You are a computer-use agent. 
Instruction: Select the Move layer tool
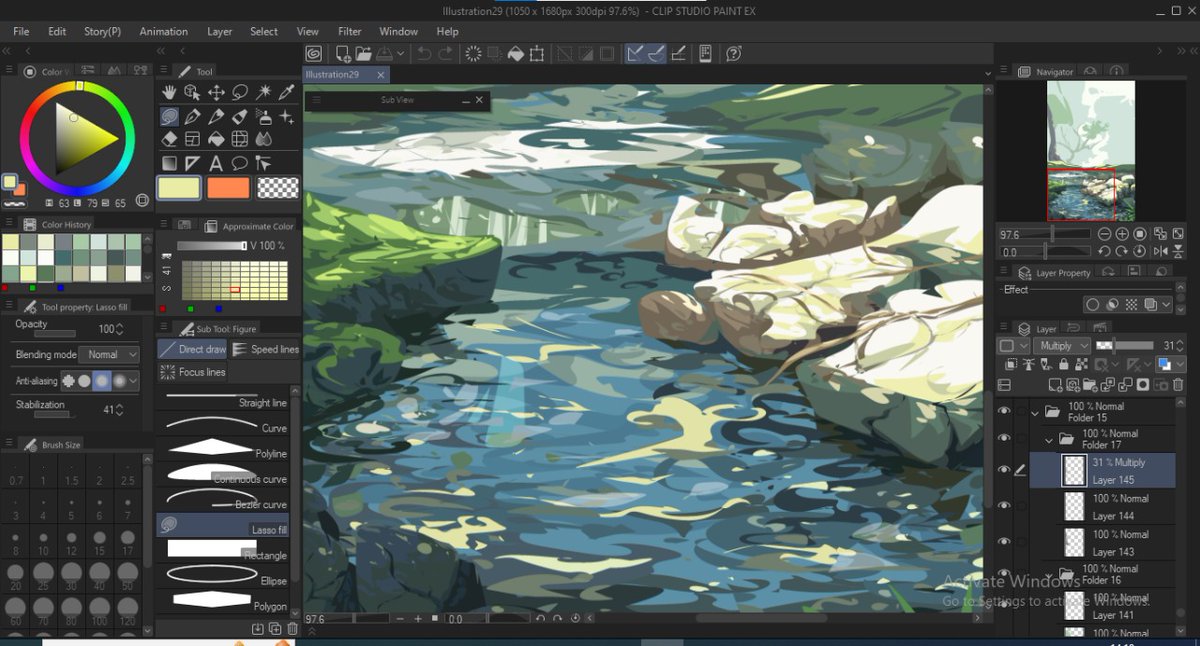click(x=216, y=93)
